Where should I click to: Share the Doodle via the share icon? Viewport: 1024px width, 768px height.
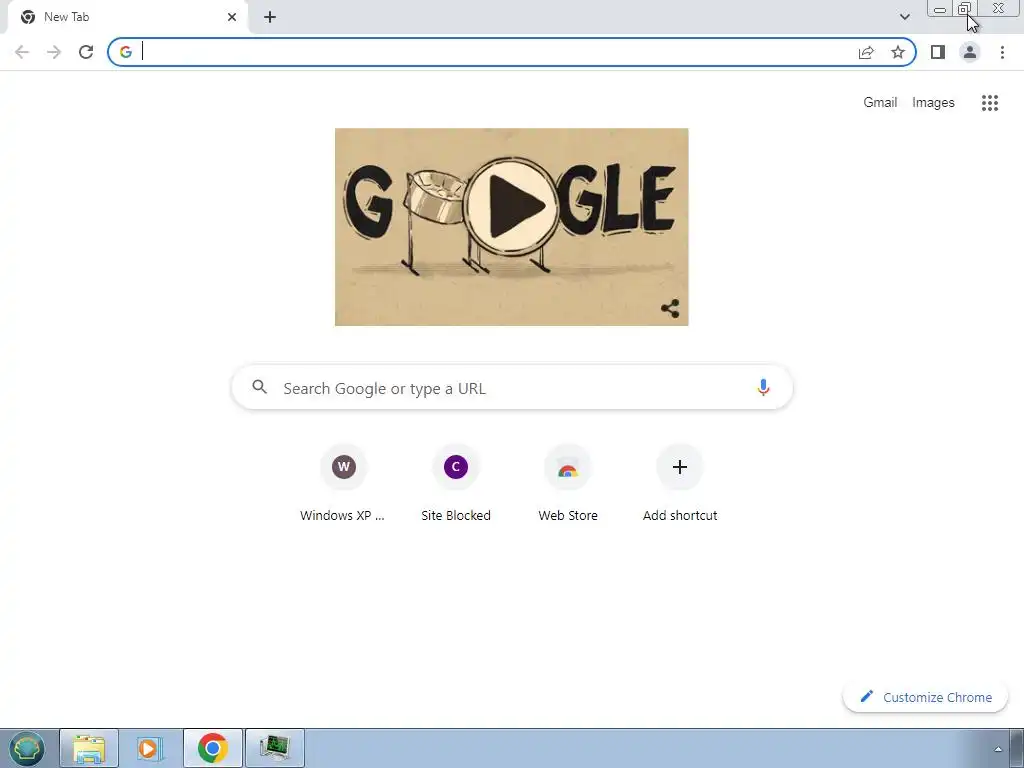tap(670, 308)
